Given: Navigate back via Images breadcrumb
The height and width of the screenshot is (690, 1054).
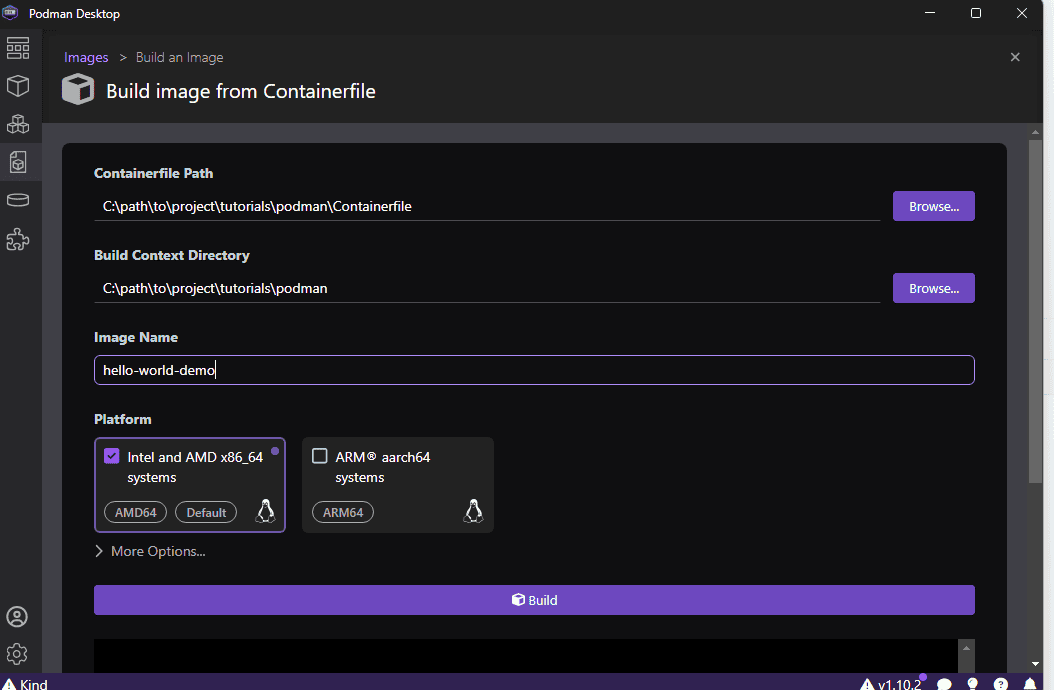Looking at the screenshot, I should [86, 57].
